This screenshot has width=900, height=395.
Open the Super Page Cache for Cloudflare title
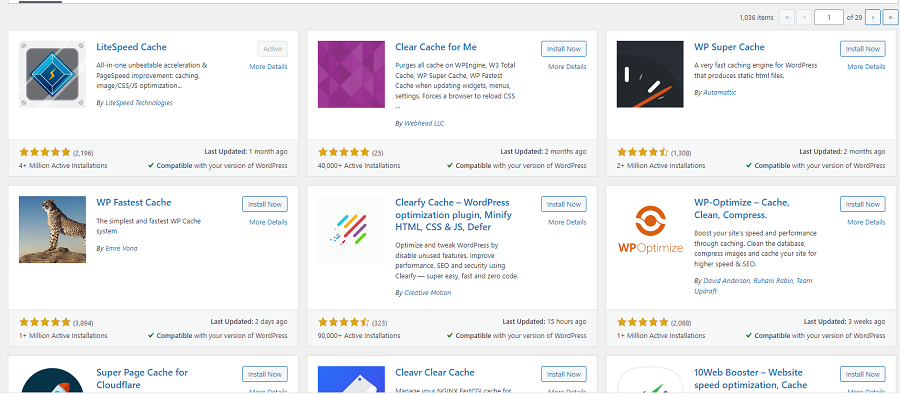(142, 378)
